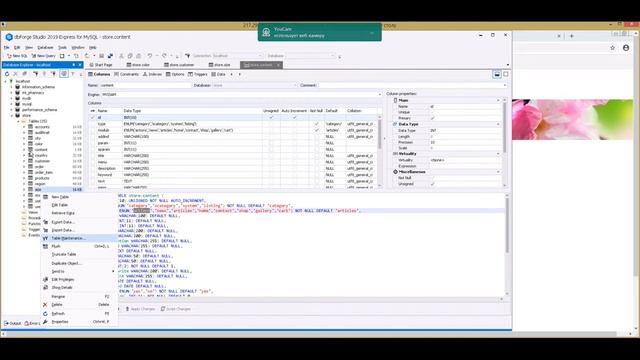
Task: Click the Delete connection X icon in Database Explorer
Action: tap(16, 74)
